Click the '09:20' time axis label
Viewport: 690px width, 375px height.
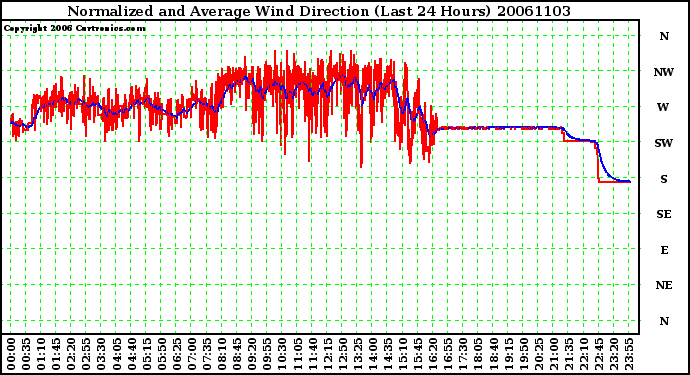252,354
